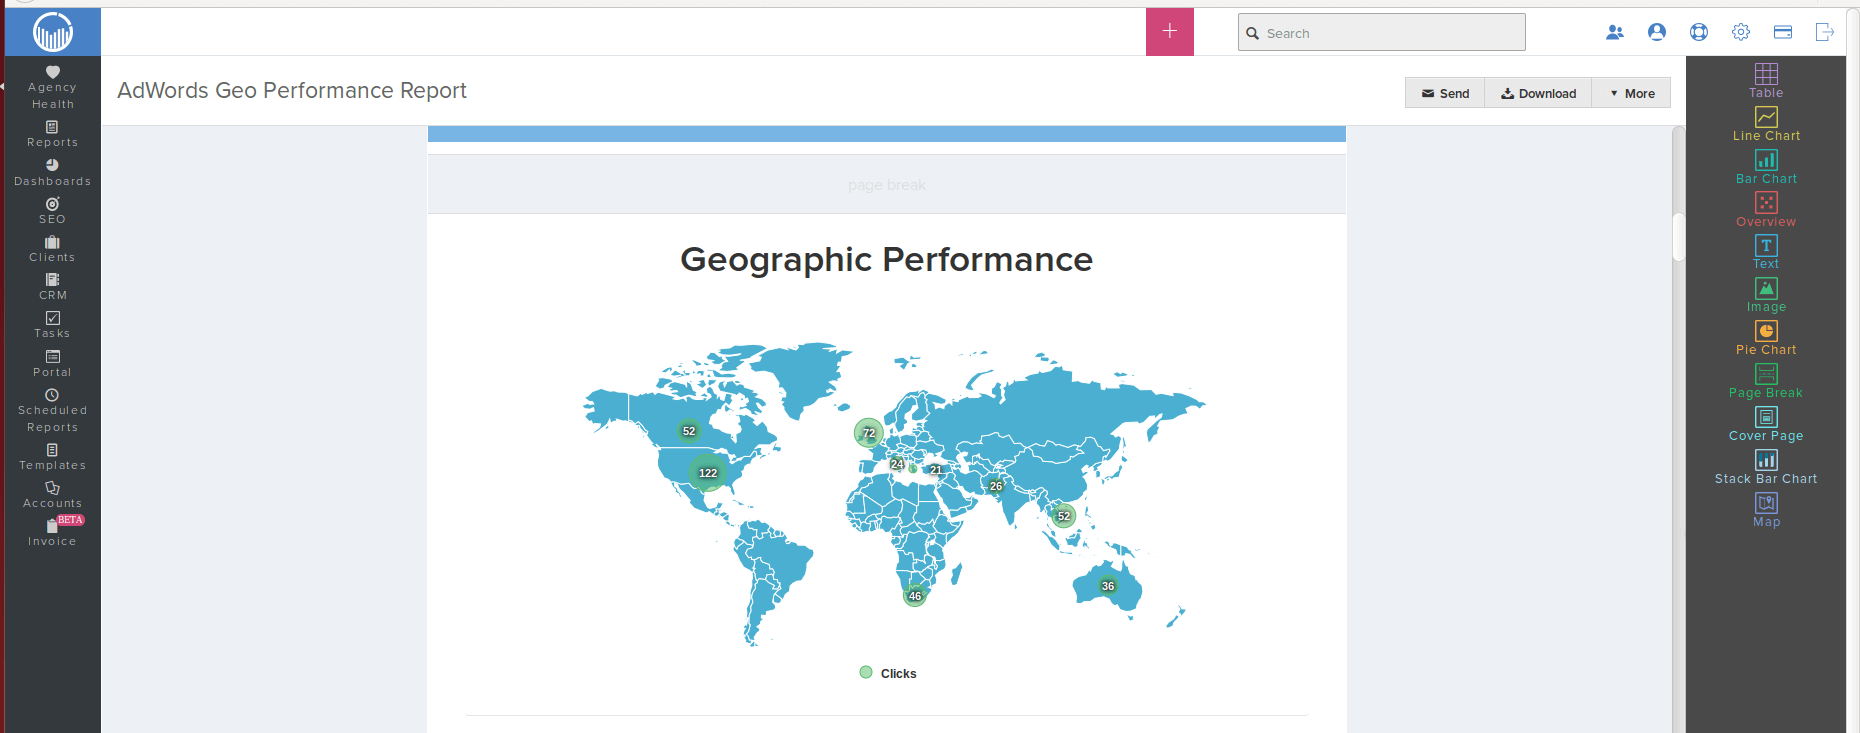This screenshot has width=1860, height=733.
Task: Go to Reports in the left sidebar
Action: click(52, 134)
